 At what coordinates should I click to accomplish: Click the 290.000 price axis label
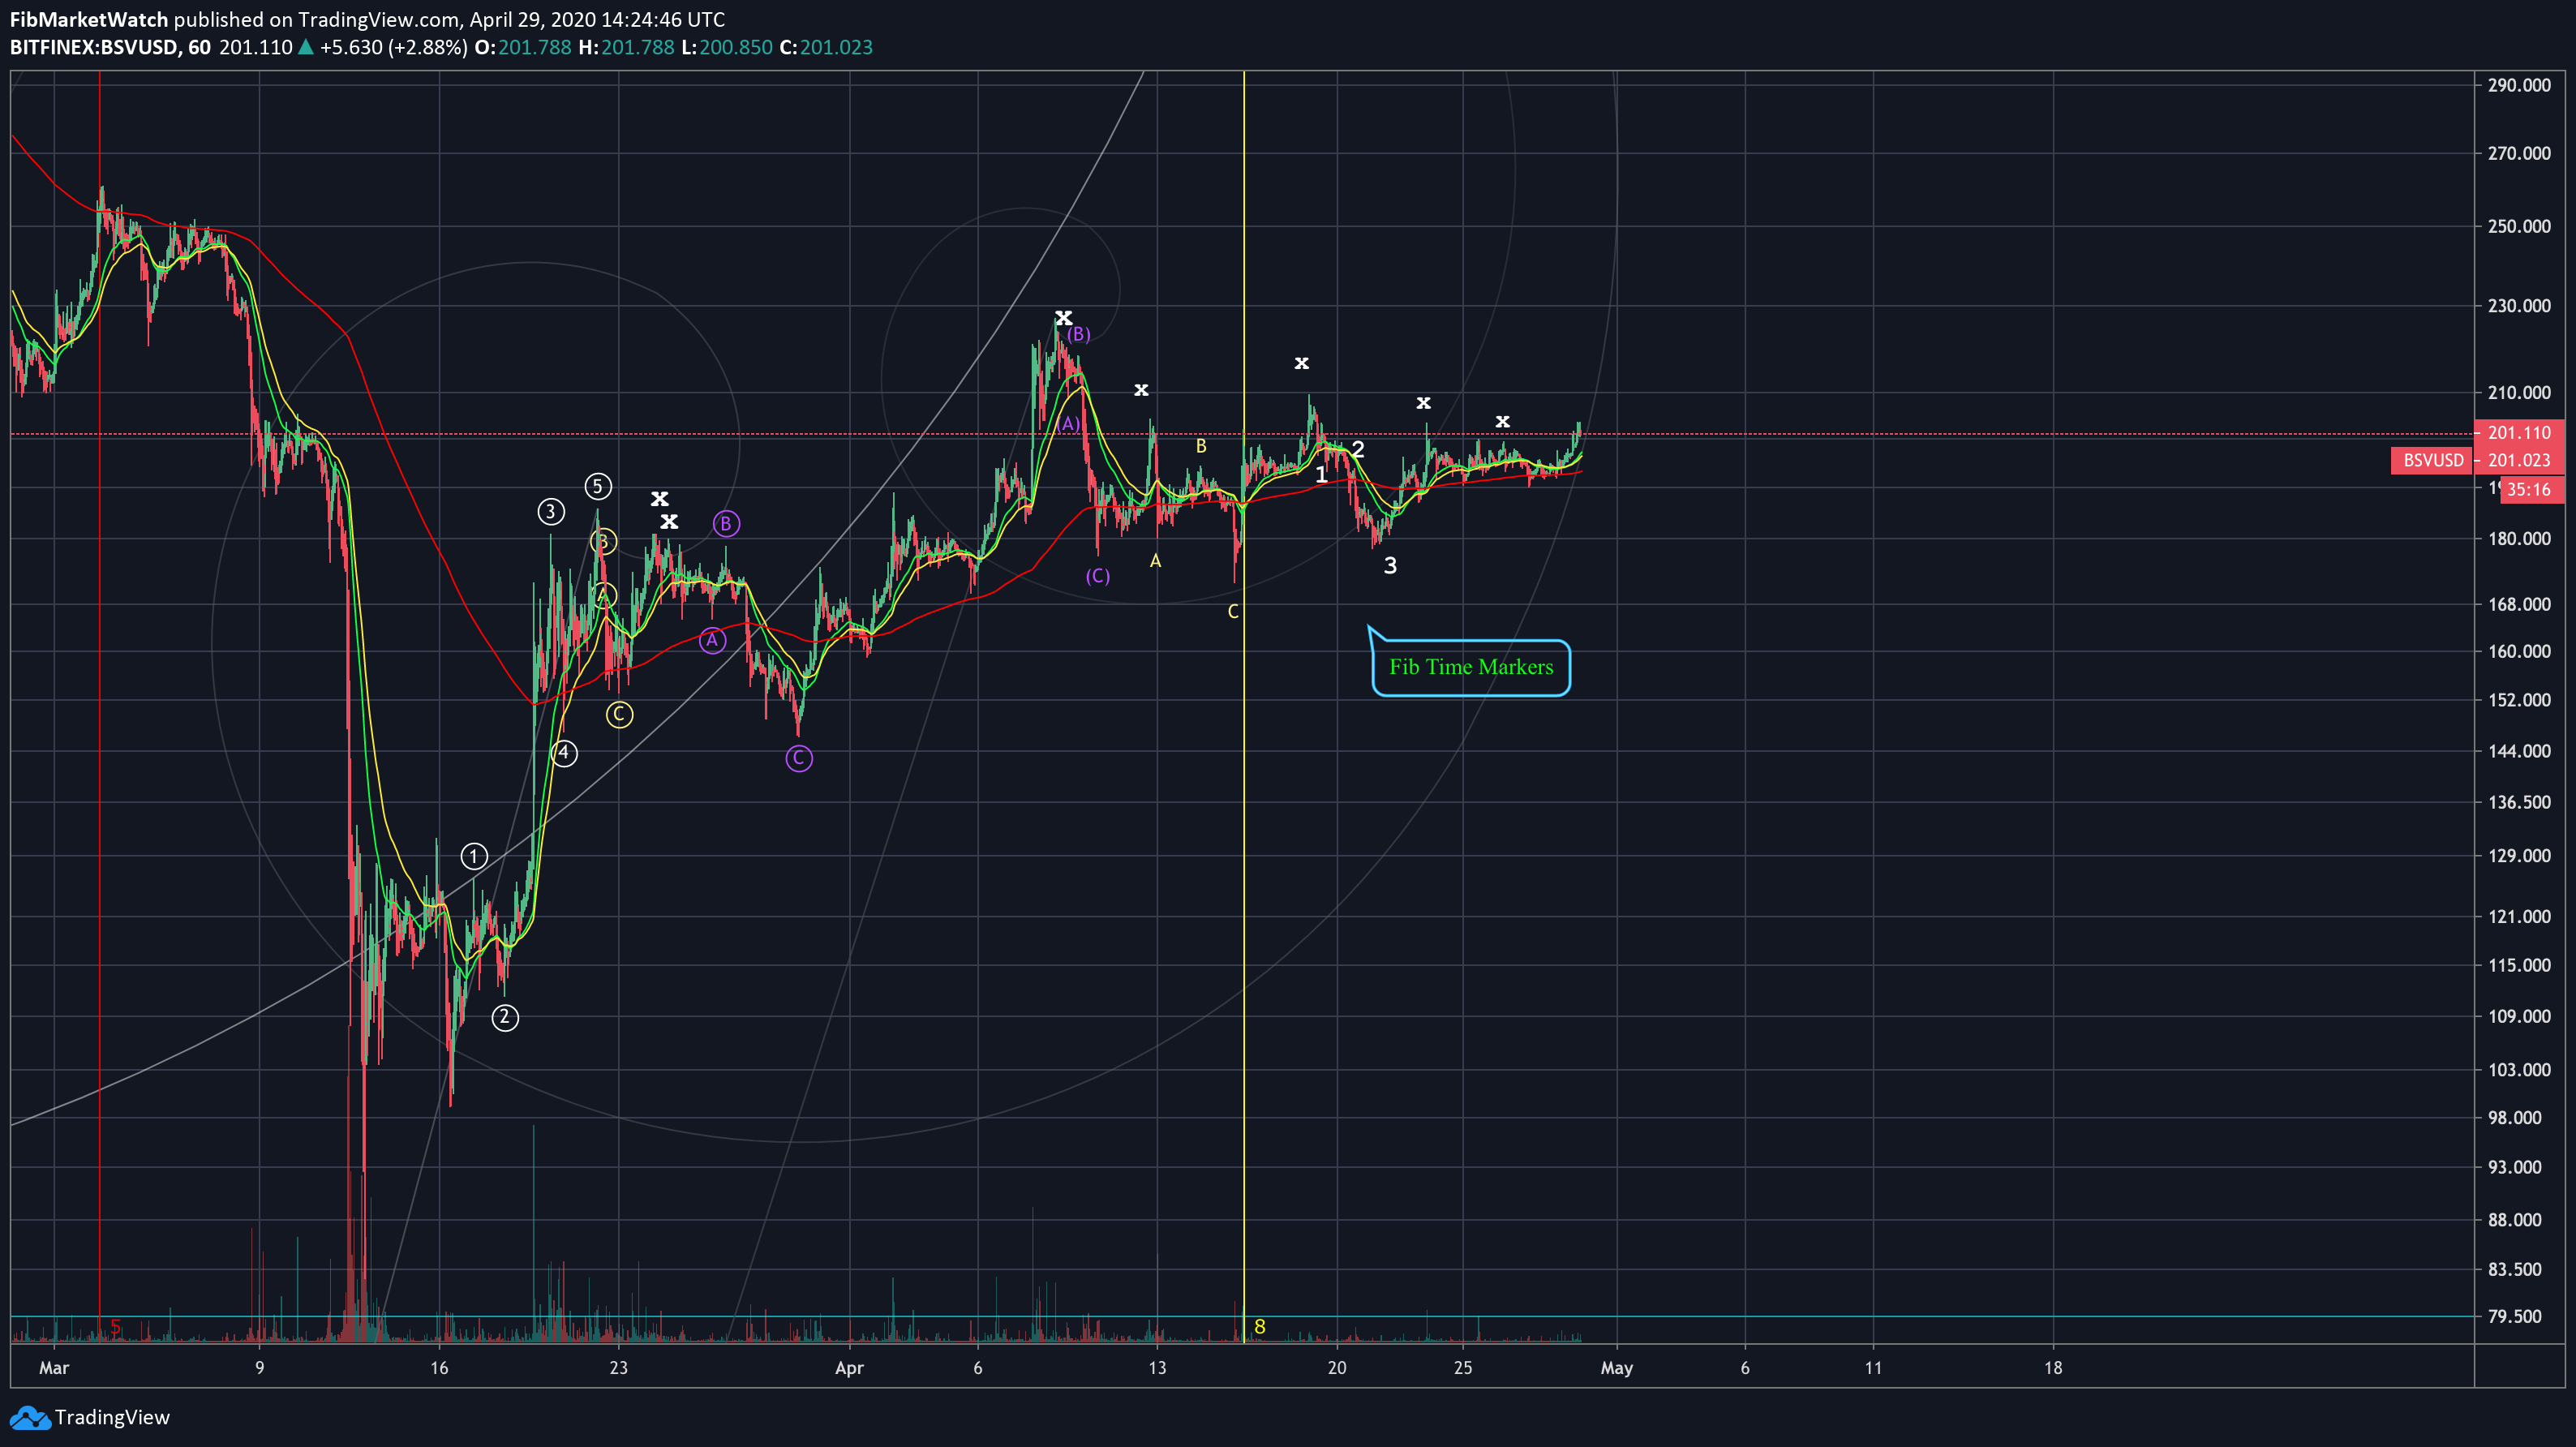click(2519, 85)
